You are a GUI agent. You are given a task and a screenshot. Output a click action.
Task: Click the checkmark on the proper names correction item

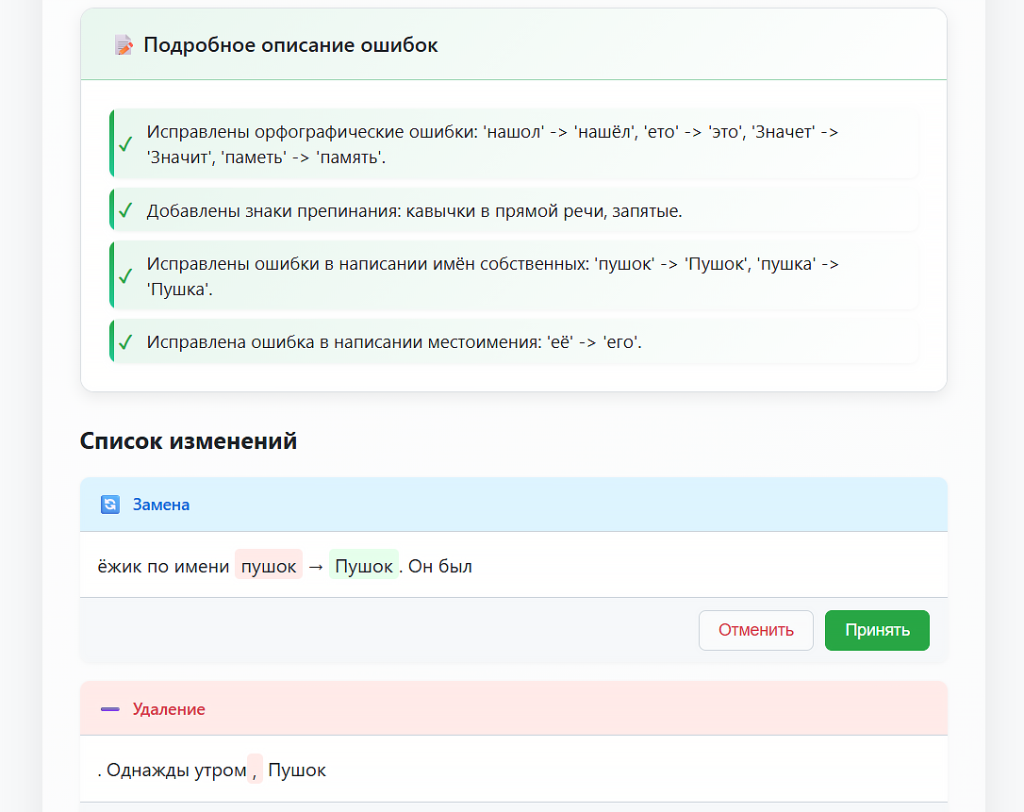coord(126,275)
